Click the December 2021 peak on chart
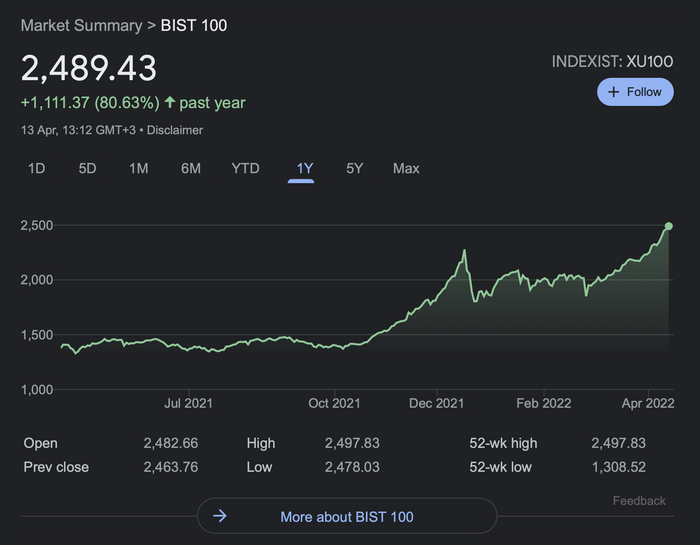The height and width of the screenshot is (545, 700). pos(465,250)
